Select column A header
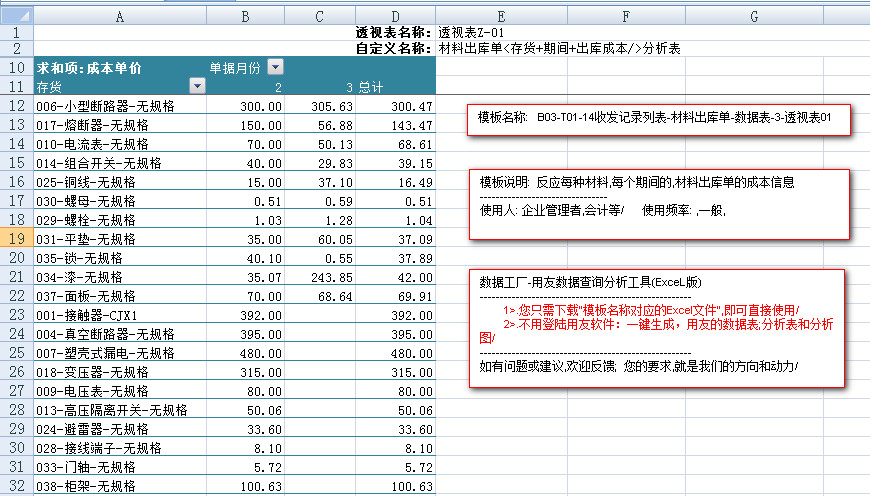The height and width of the screenshot is (496, 870). (120, 17)
